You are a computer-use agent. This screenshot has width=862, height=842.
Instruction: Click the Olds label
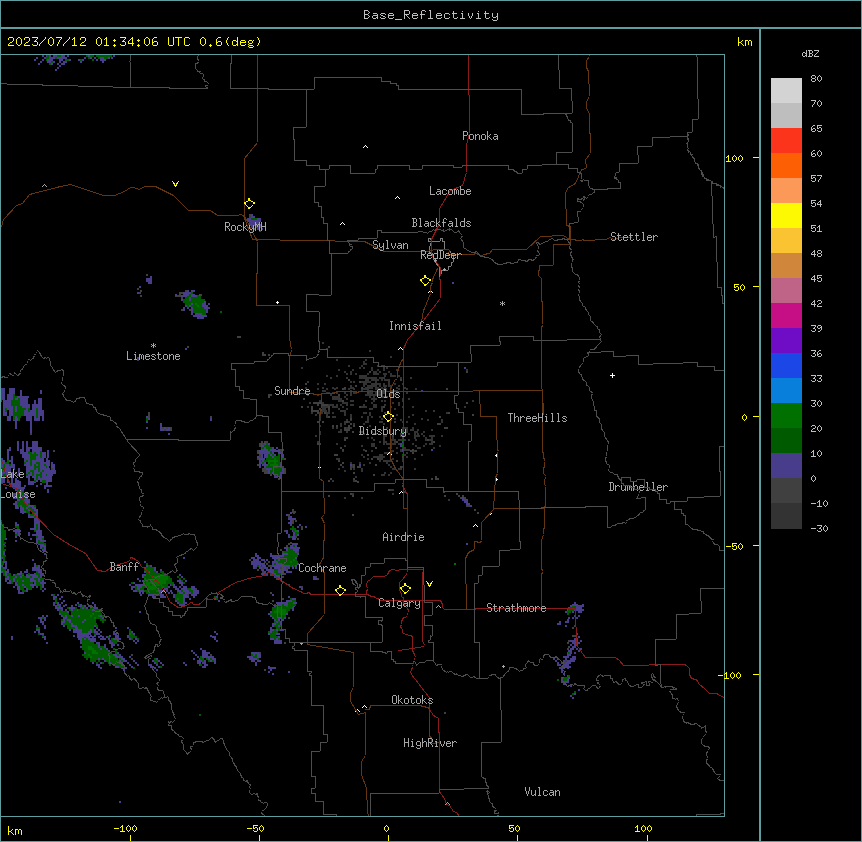388,394
